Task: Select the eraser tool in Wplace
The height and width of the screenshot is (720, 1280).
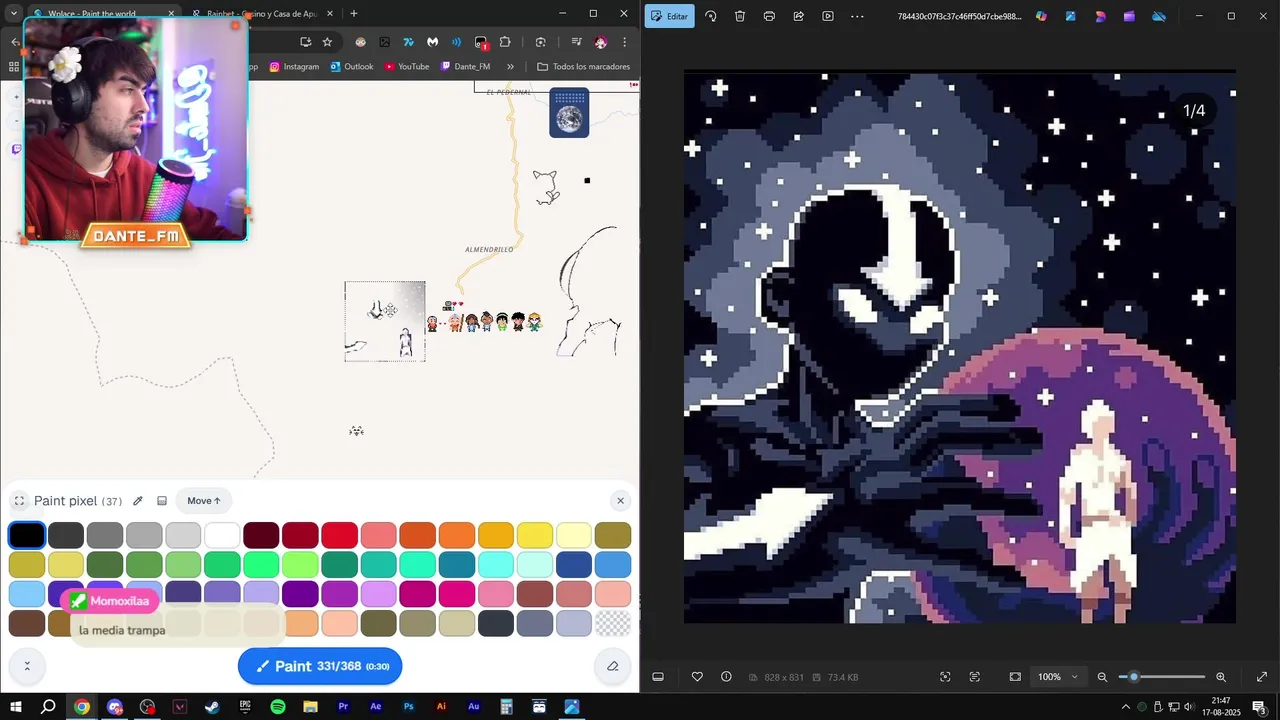Action: click(613, 666)
